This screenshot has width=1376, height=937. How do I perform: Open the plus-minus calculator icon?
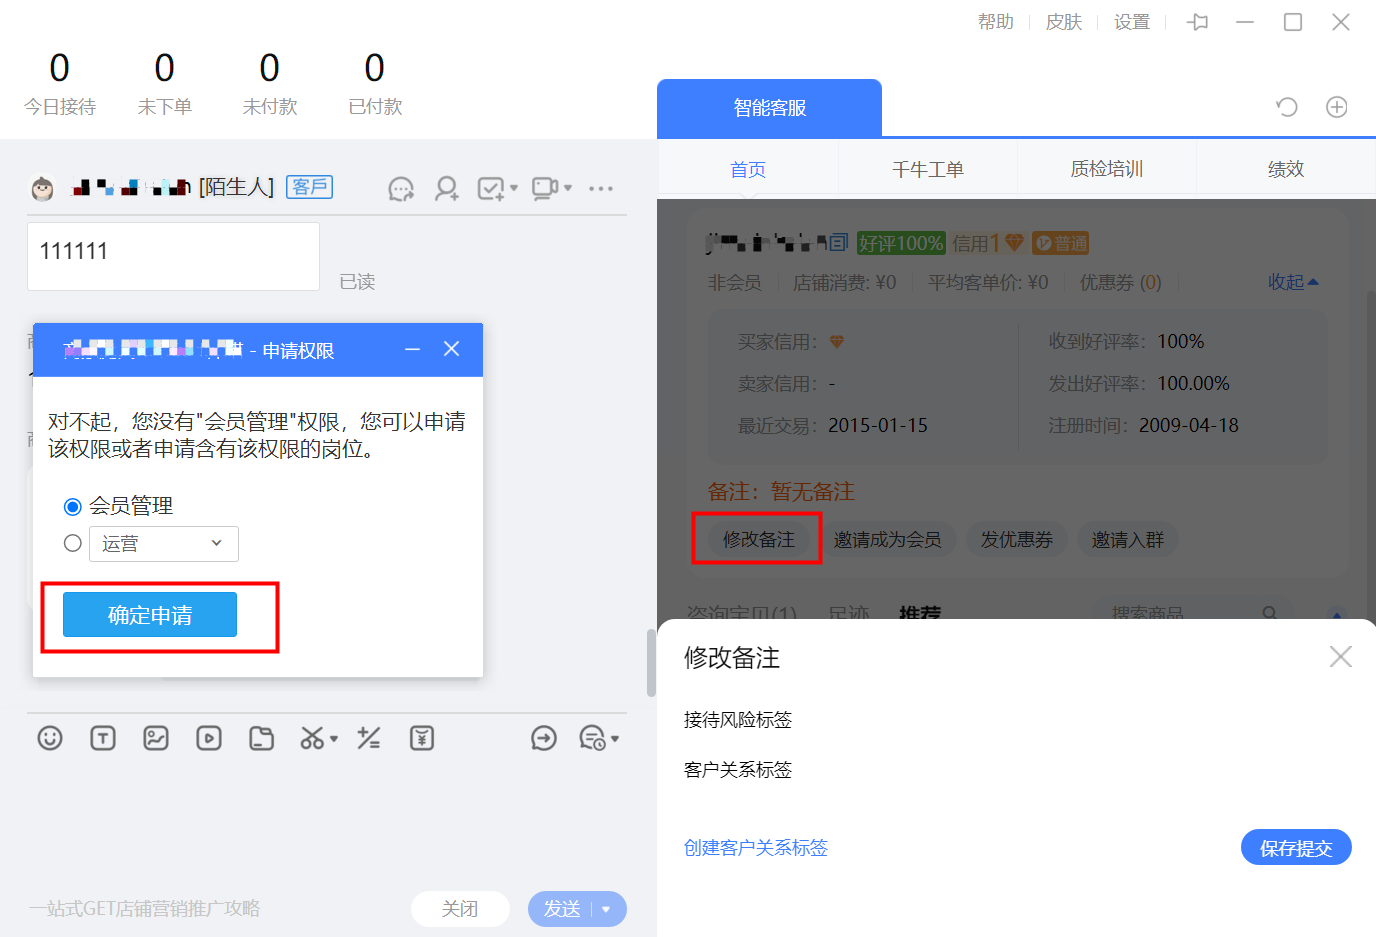369,738
